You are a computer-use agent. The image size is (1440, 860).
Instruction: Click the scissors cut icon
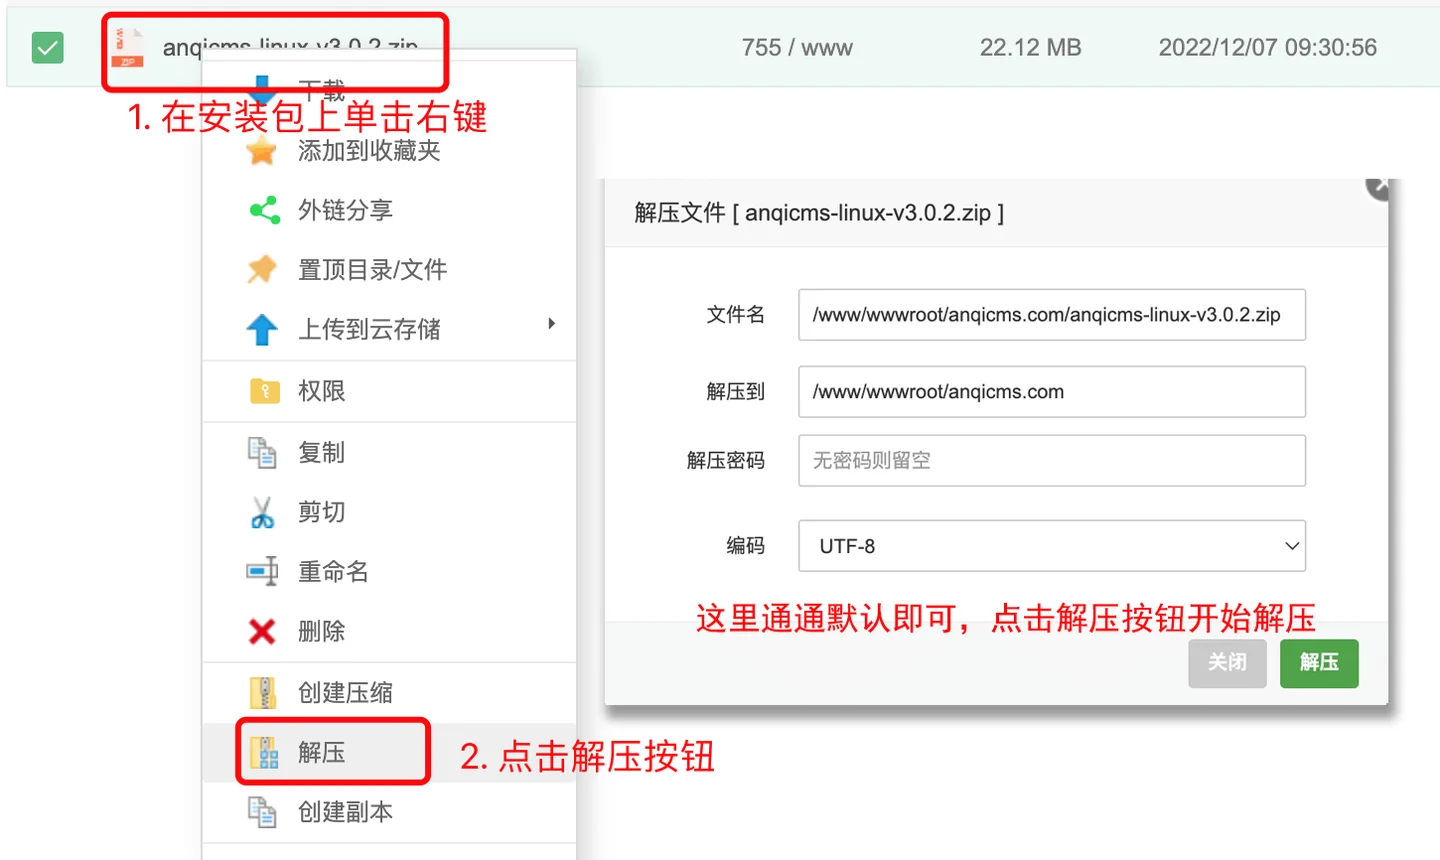262,512
